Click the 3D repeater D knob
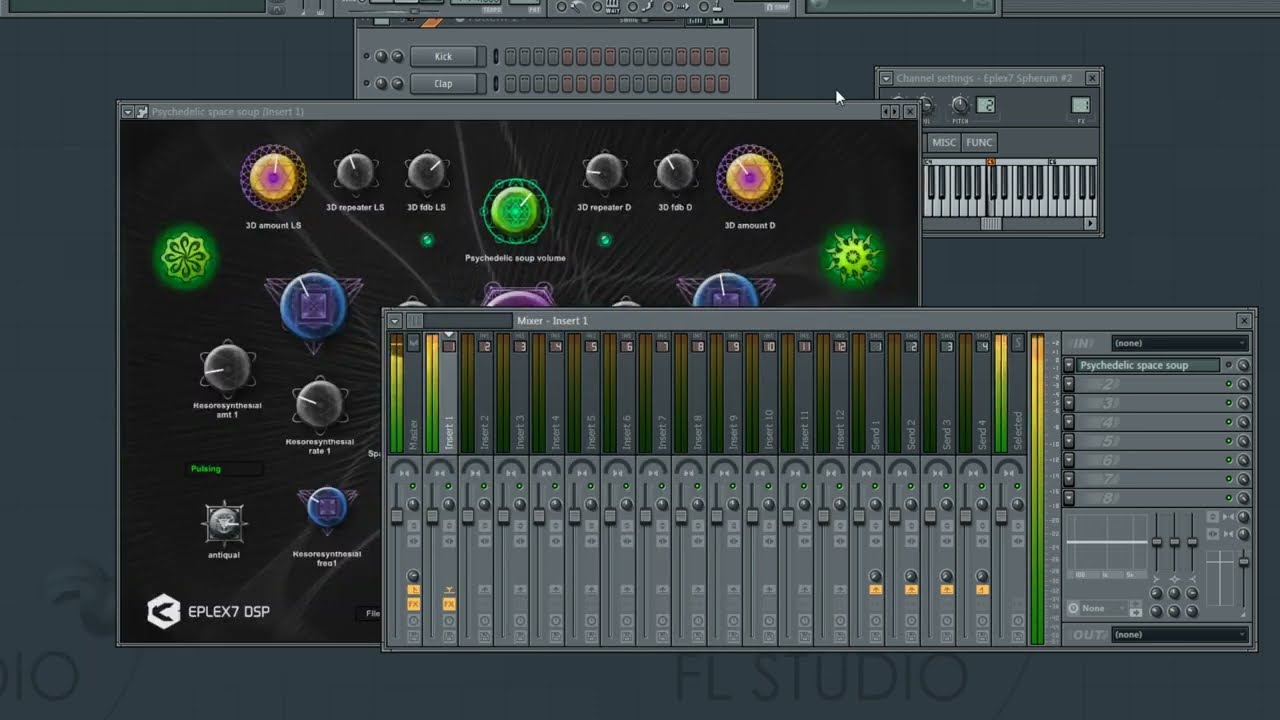The height and width of the screenshot is (720, 1280). click(x=604, y=173)
